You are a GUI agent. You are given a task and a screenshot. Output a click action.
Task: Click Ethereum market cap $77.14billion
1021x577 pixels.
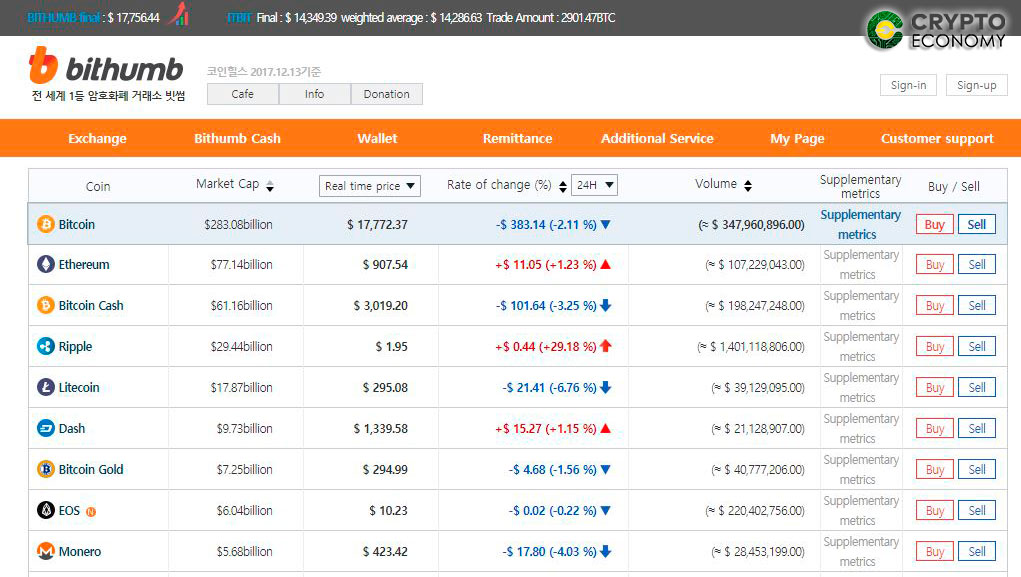(242, 264)
